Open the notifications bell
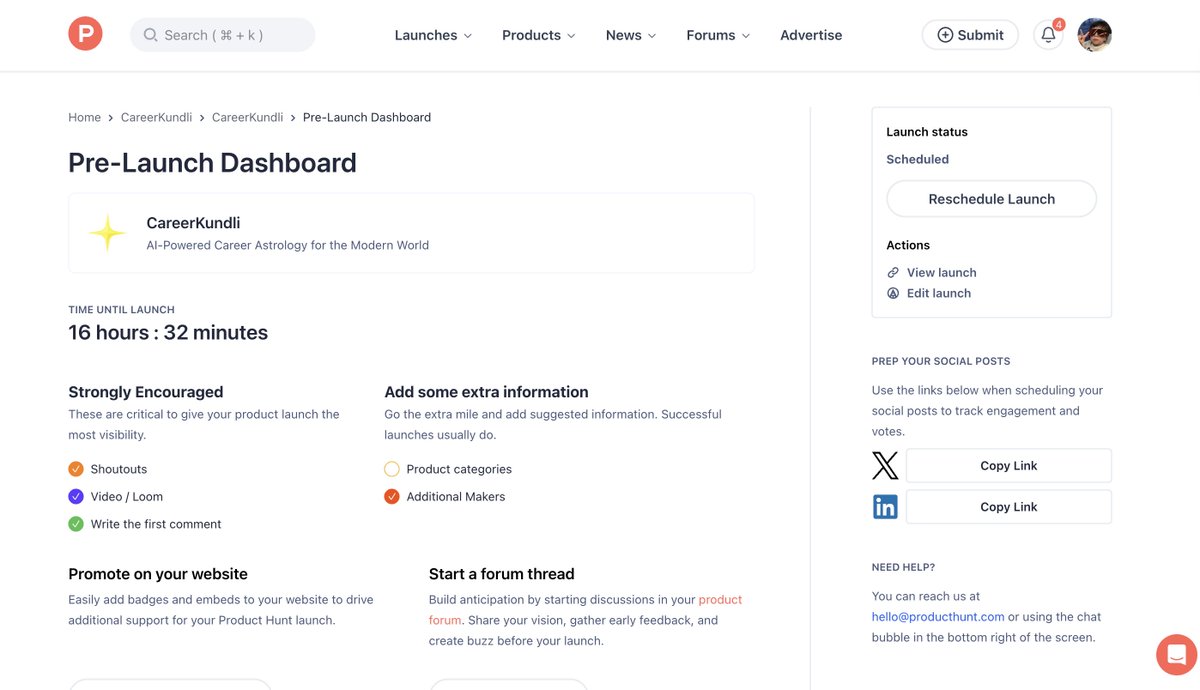 coord(1048,35)
